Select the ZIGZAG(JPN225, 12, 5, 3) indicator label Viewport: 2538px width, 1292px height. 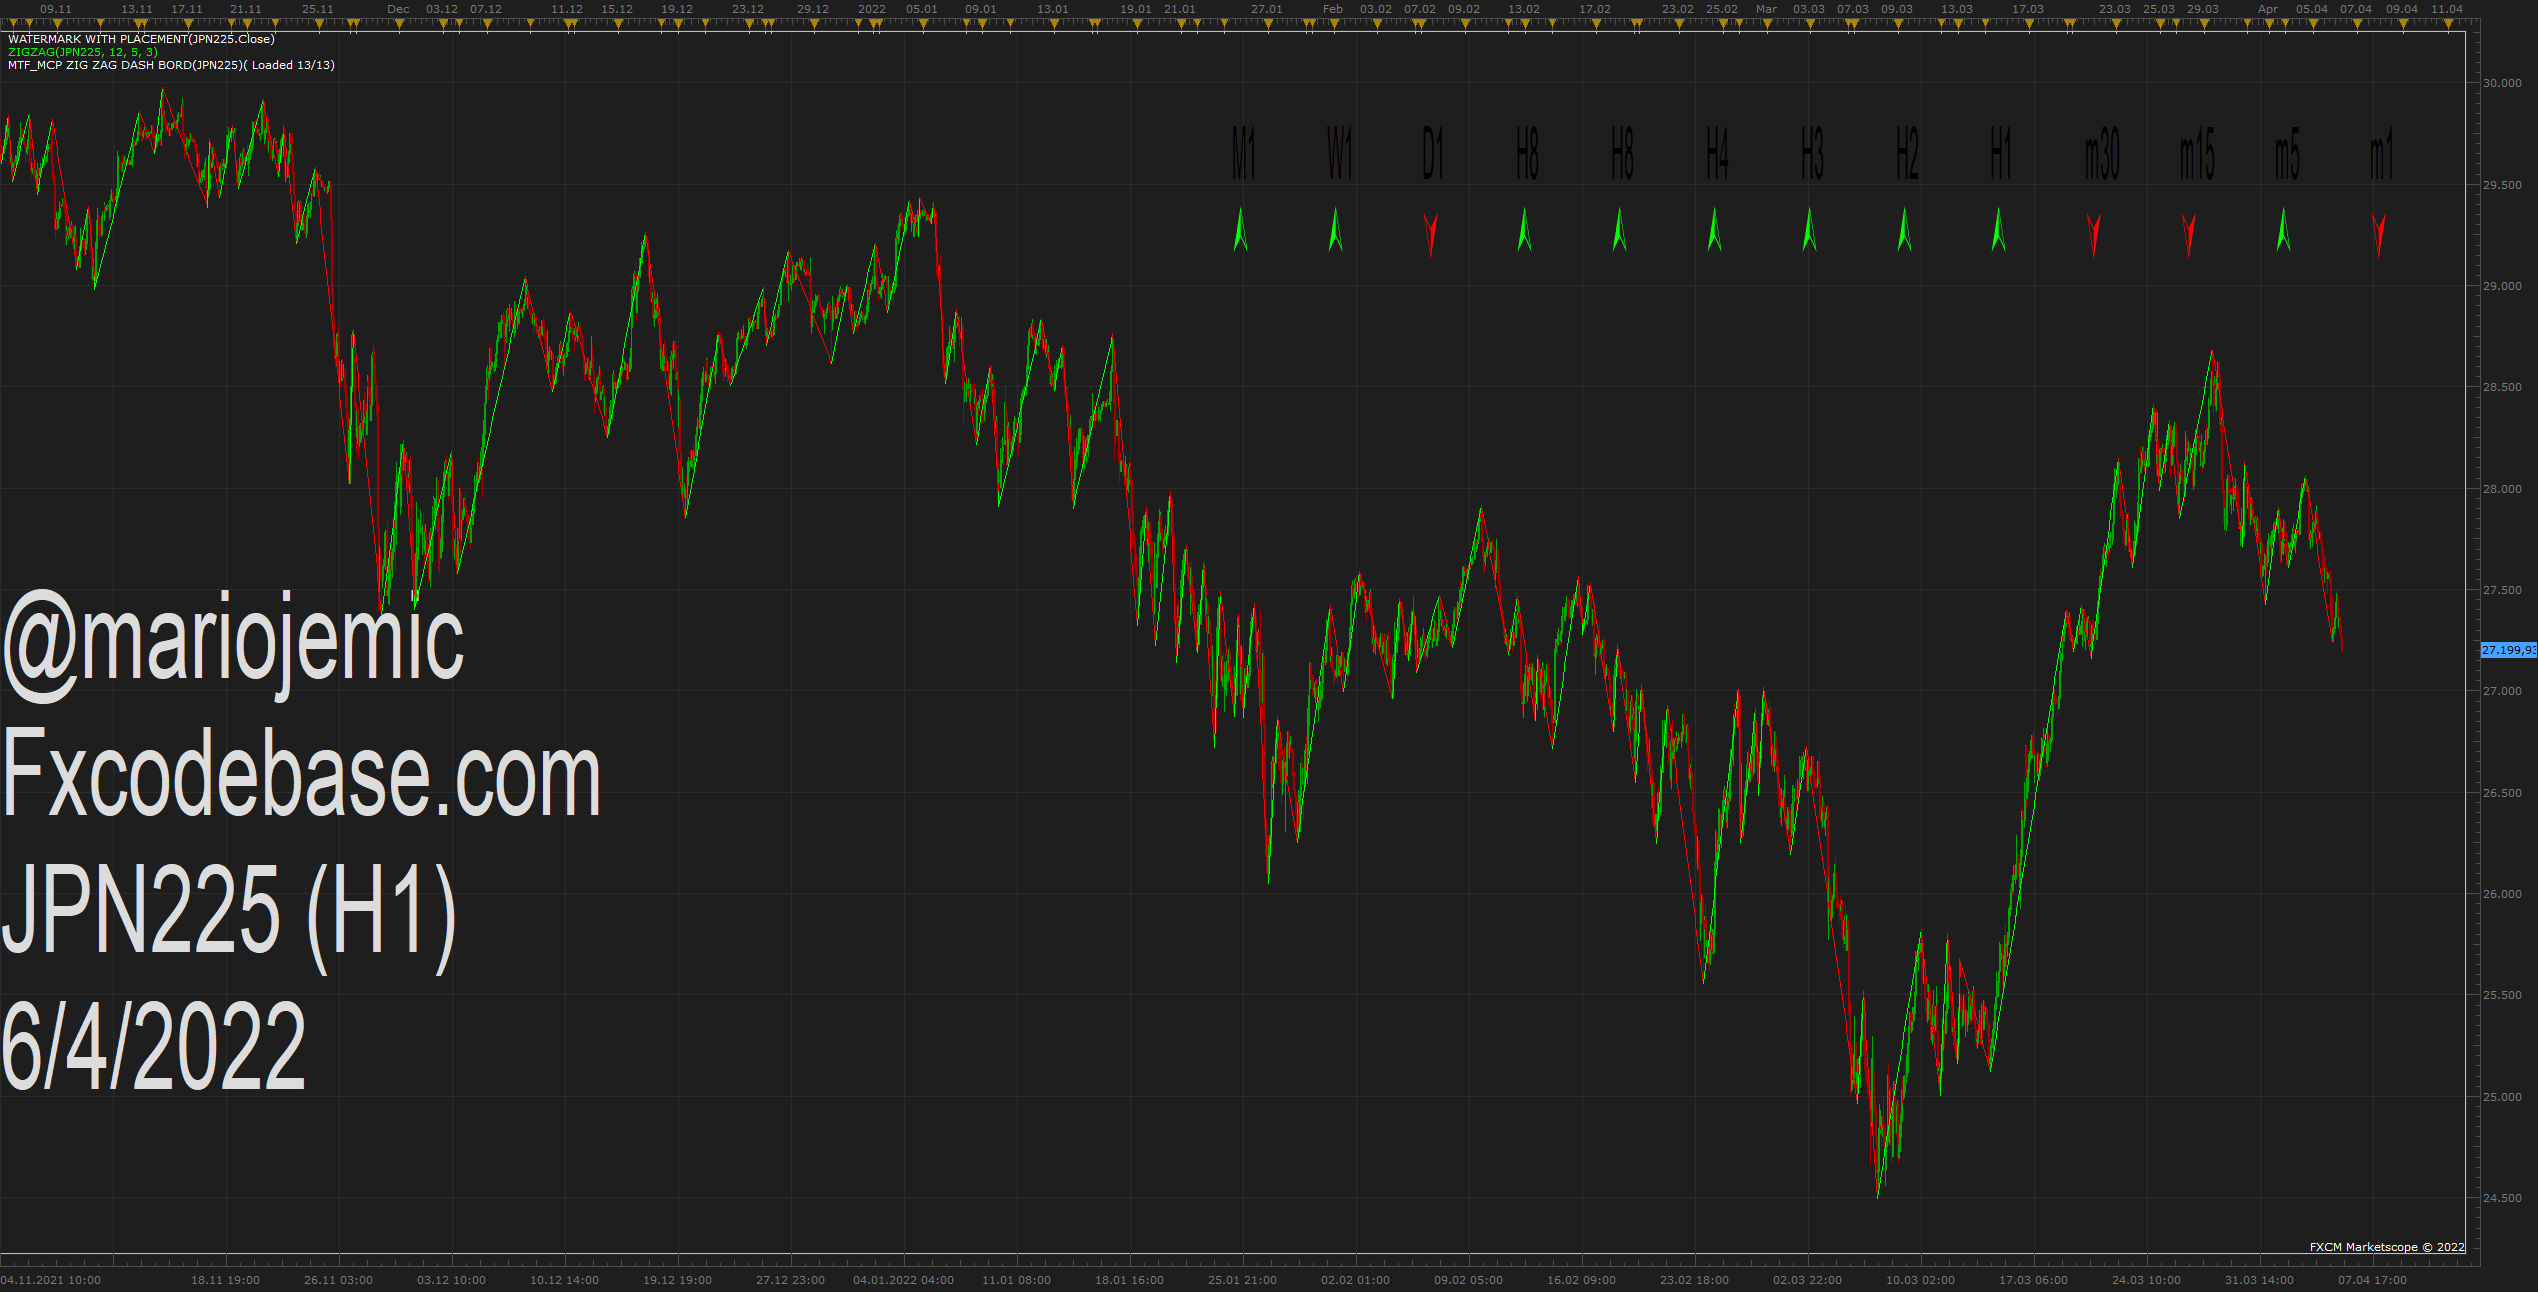pyautogui.click(x=83, y=52)
